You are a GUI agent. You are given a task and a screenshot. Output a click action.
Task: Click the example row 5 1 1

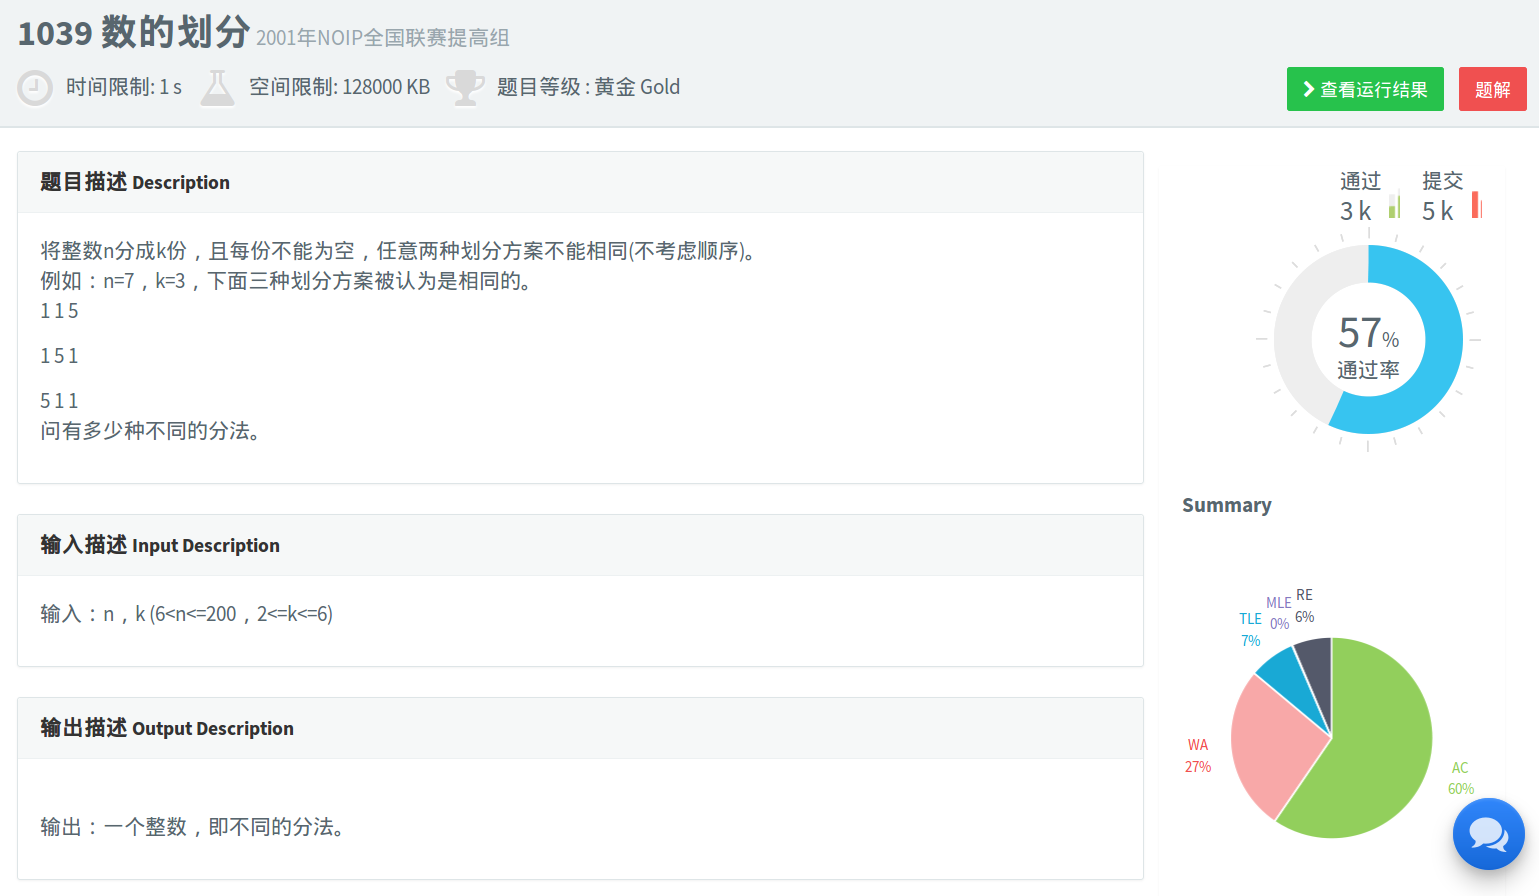59,401
